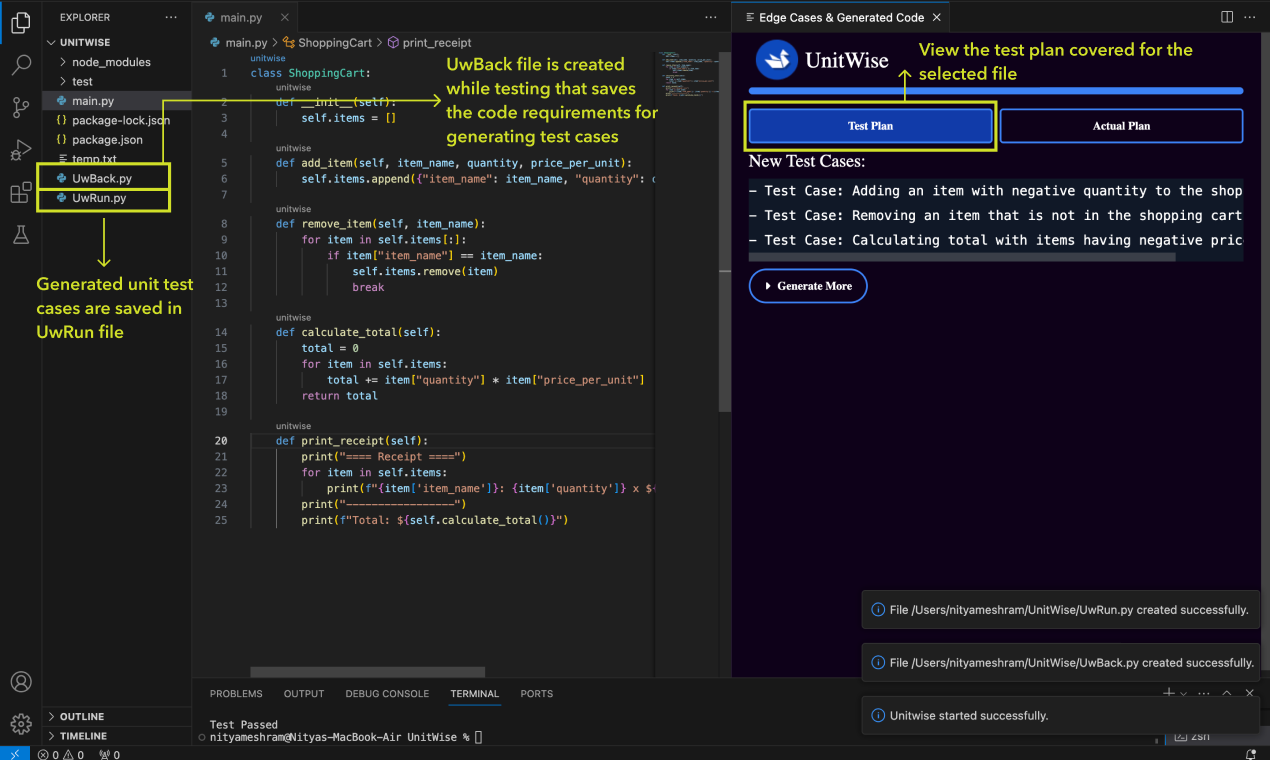Open notifications bell in status bar

[x=1251, y=754]
